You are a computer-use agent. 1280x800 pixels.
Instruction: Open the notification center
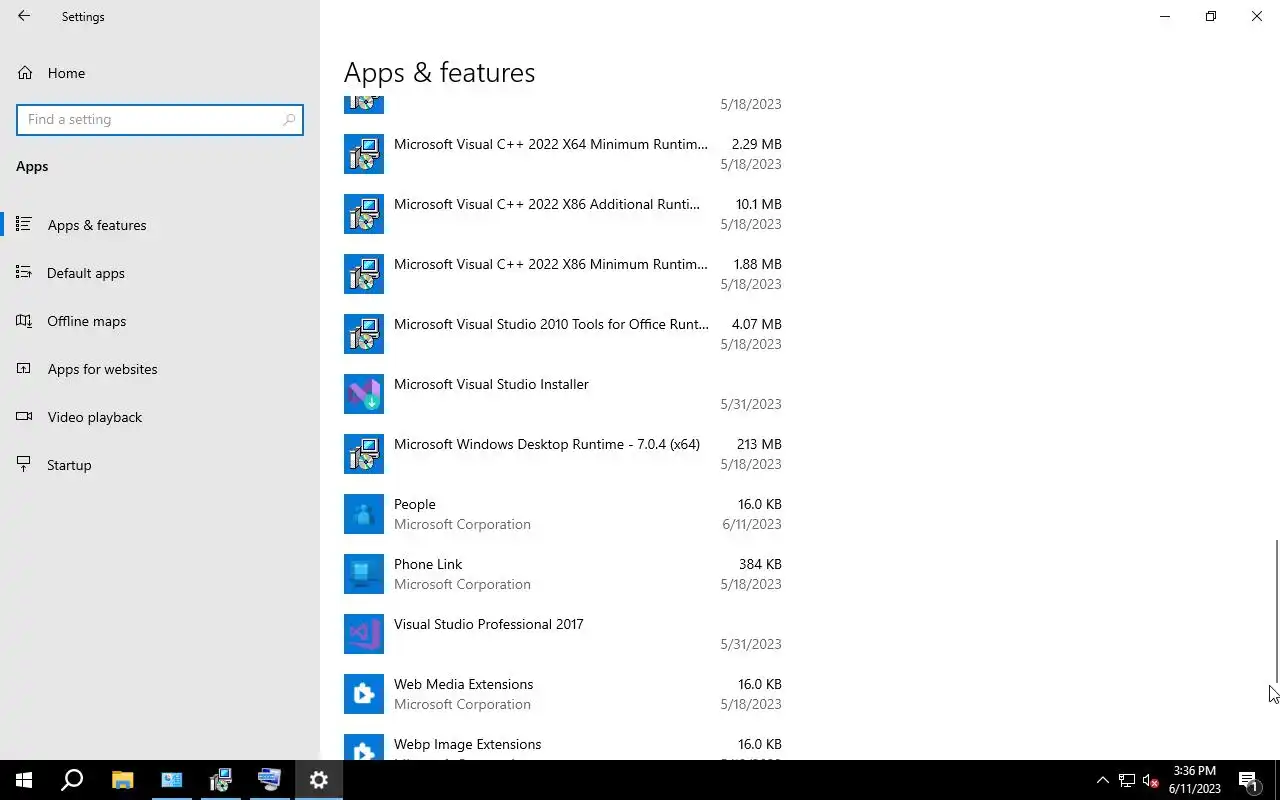[x=1248, y=780]
